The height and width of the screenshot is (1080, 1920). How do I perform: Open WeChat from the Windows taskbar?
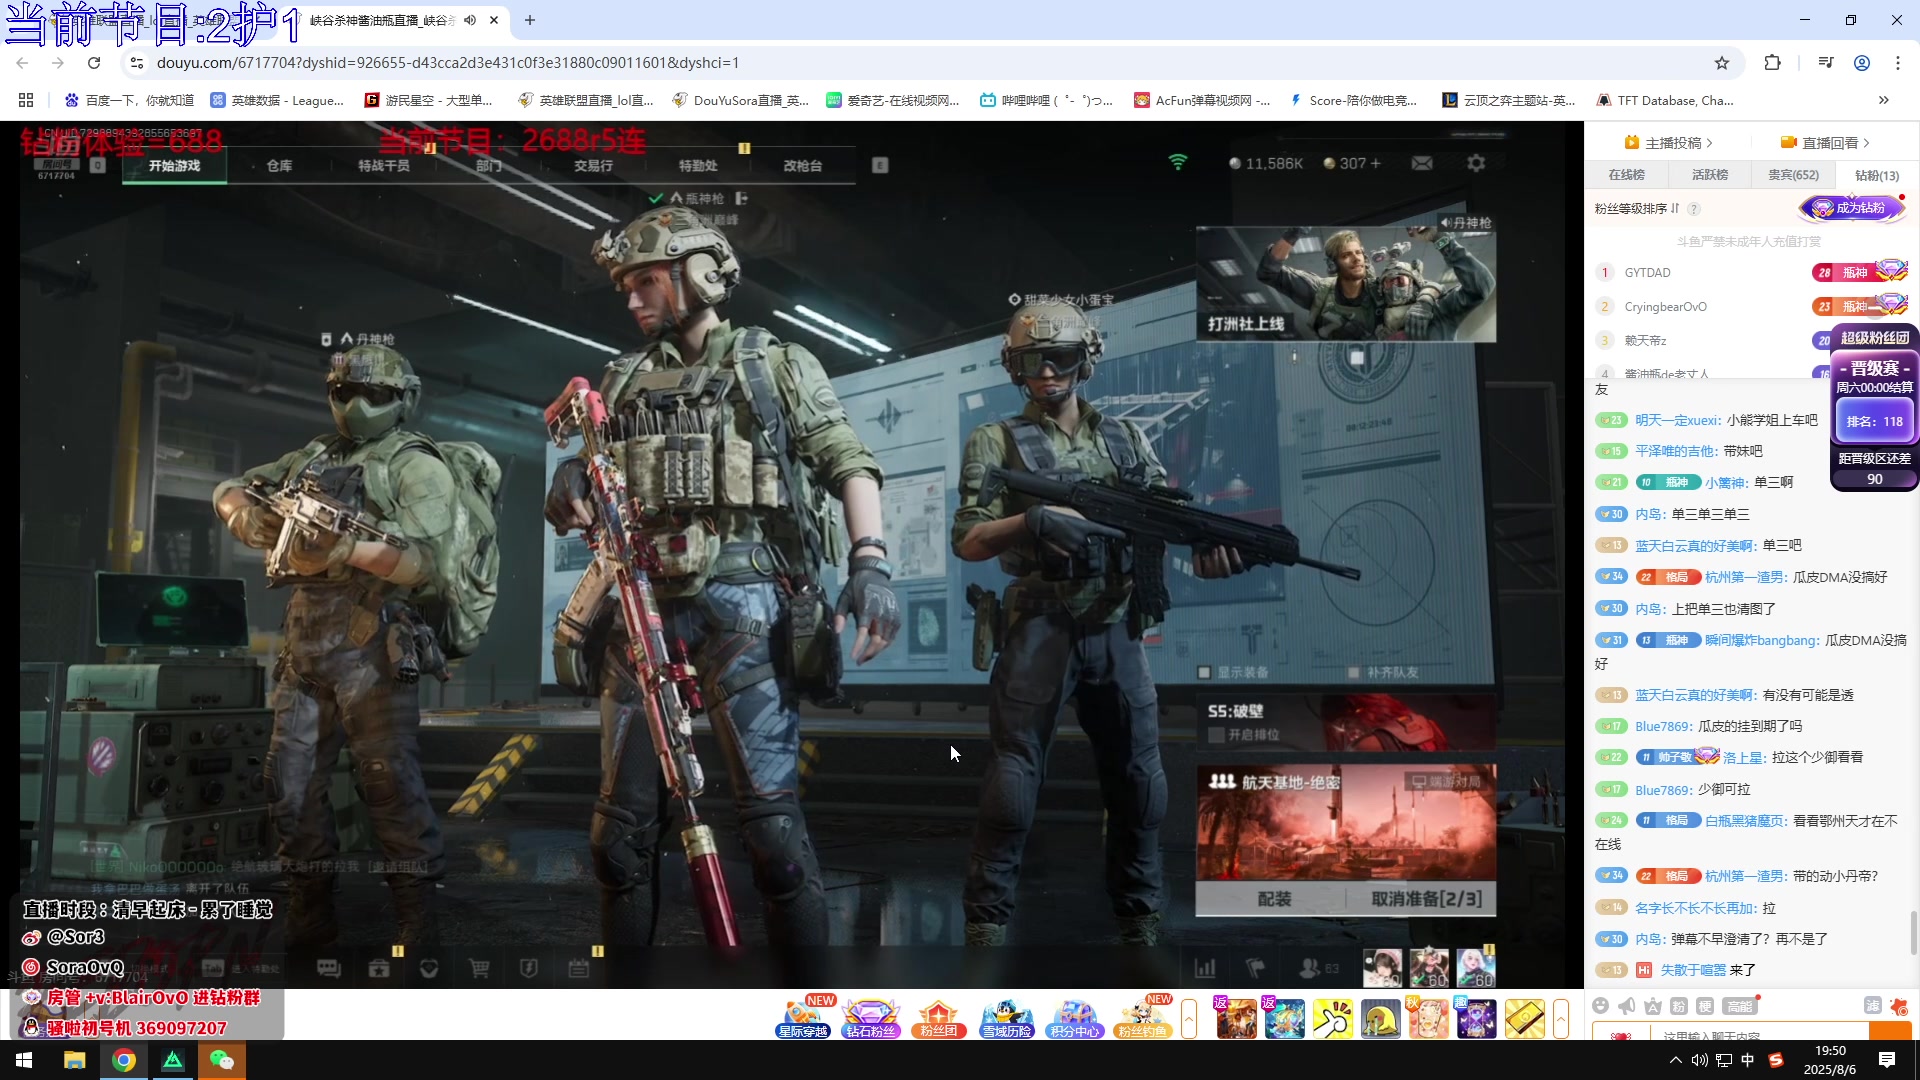coord(221,1060)
